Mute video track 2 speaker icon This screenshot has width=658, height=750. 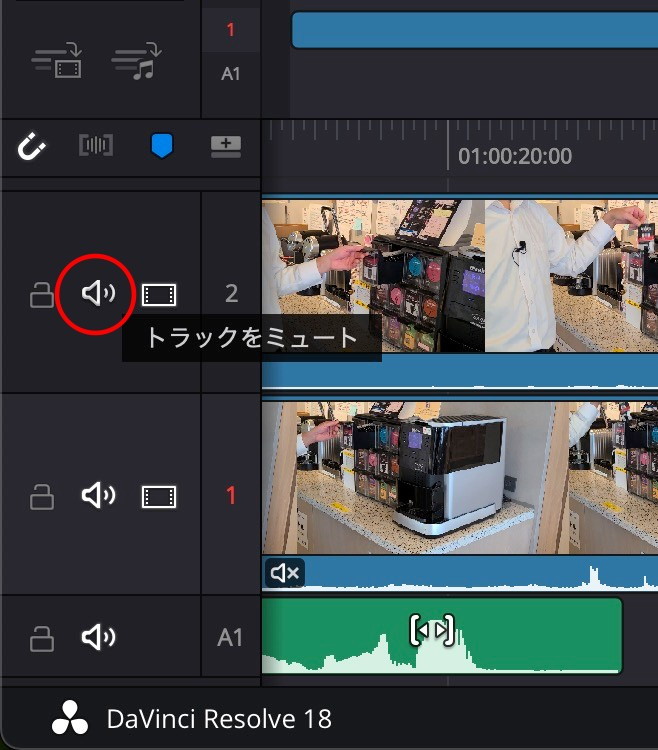click(99, 293)
